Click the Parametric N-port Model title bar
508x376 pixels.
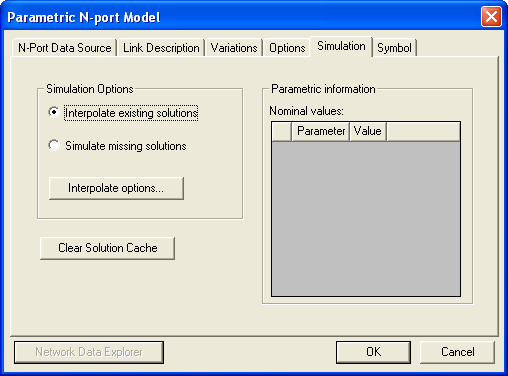[233, 17]
